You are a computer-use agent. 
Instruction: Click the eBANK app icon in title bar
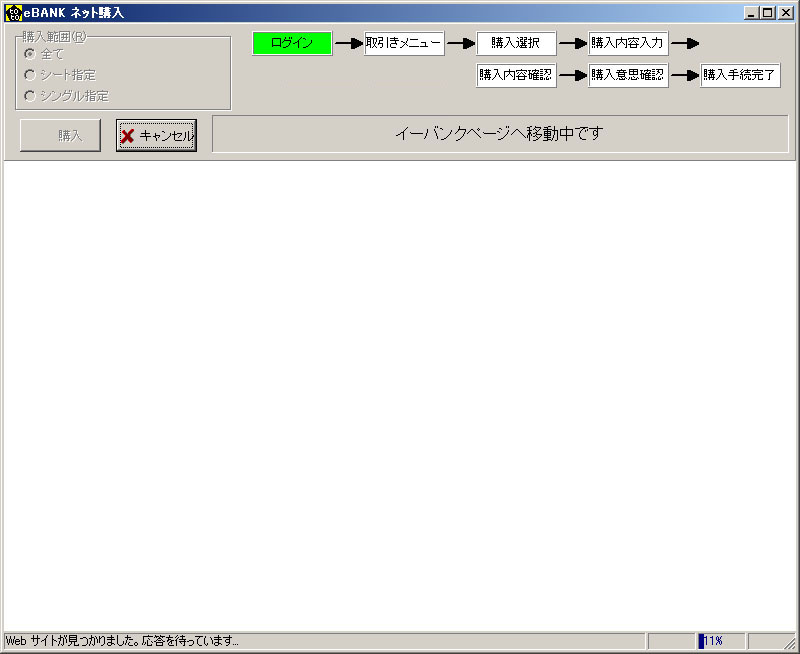[13, 12]
